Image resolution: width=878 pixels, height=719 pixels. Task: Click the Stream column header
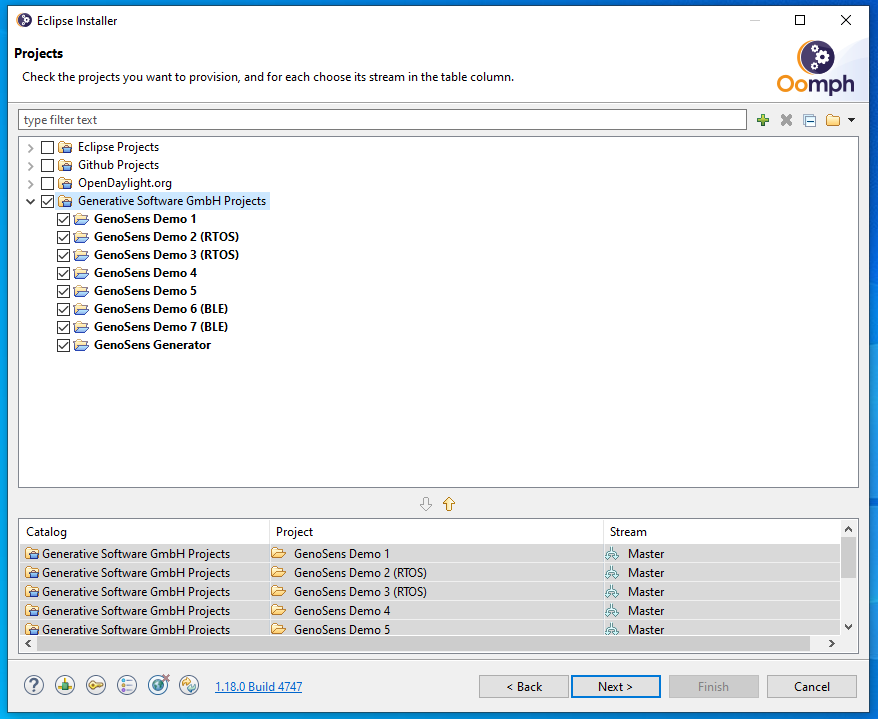(722, 532)
